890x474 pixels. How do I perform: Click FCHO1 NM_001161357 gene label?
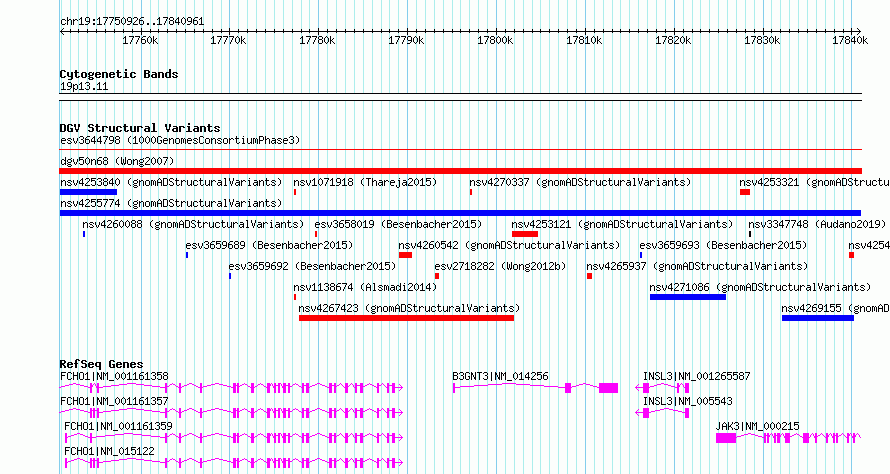pyautogui.click(x=114, y=401)
